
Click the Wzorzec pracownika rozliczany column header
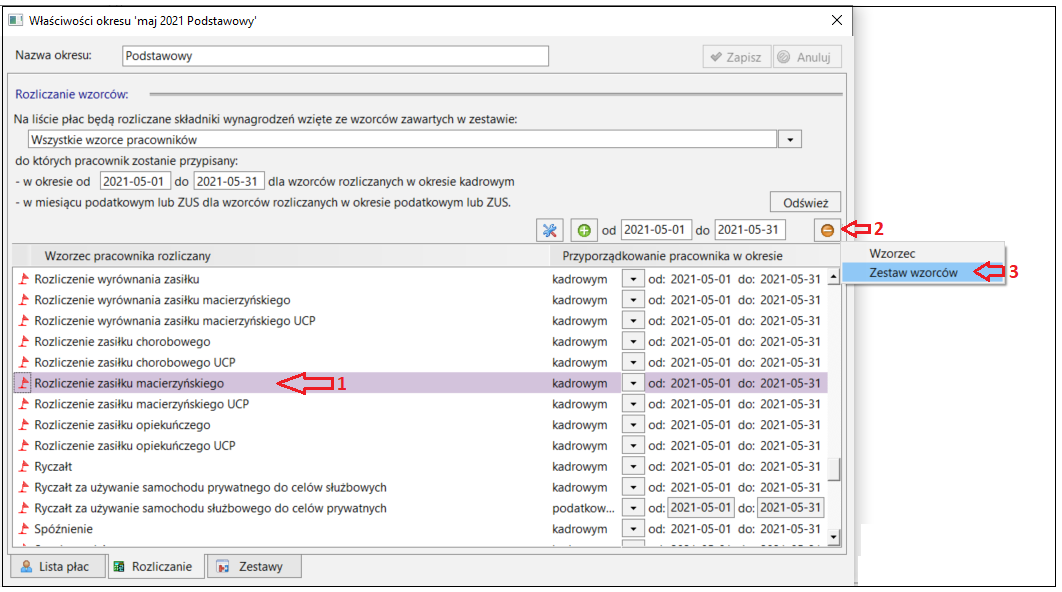(127, 256)
